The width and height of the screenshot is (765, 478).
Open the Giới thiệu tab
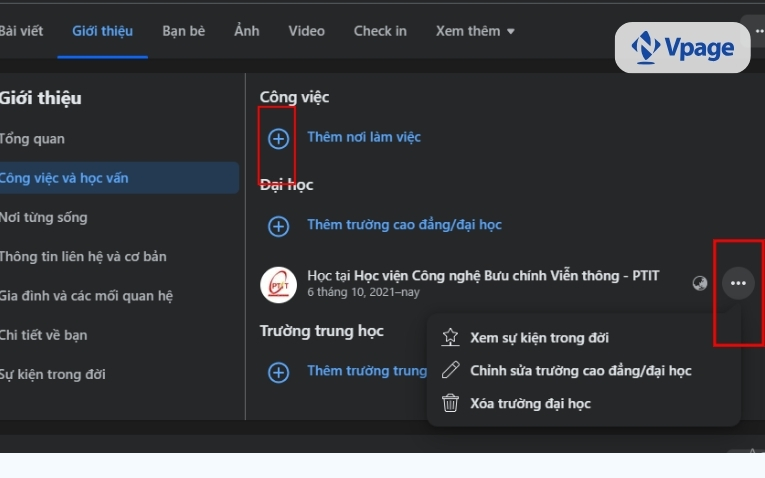click(x=102, y=31)
